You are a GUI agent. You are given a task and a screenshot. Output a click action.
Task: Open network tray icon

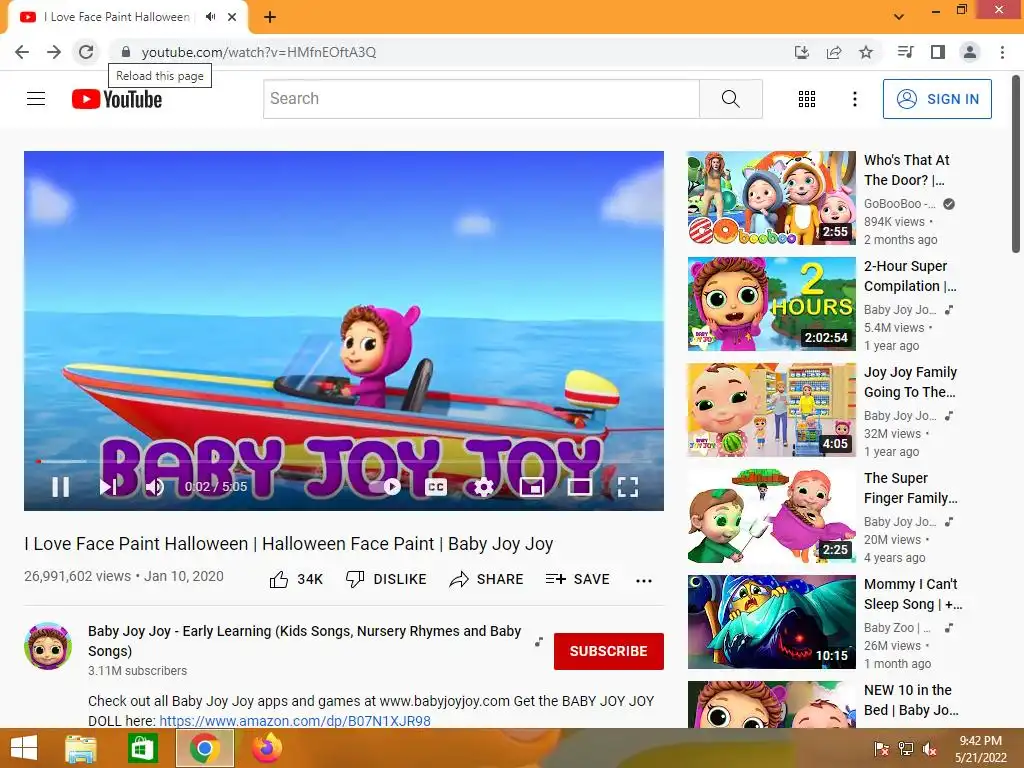(x=906, y=749)
